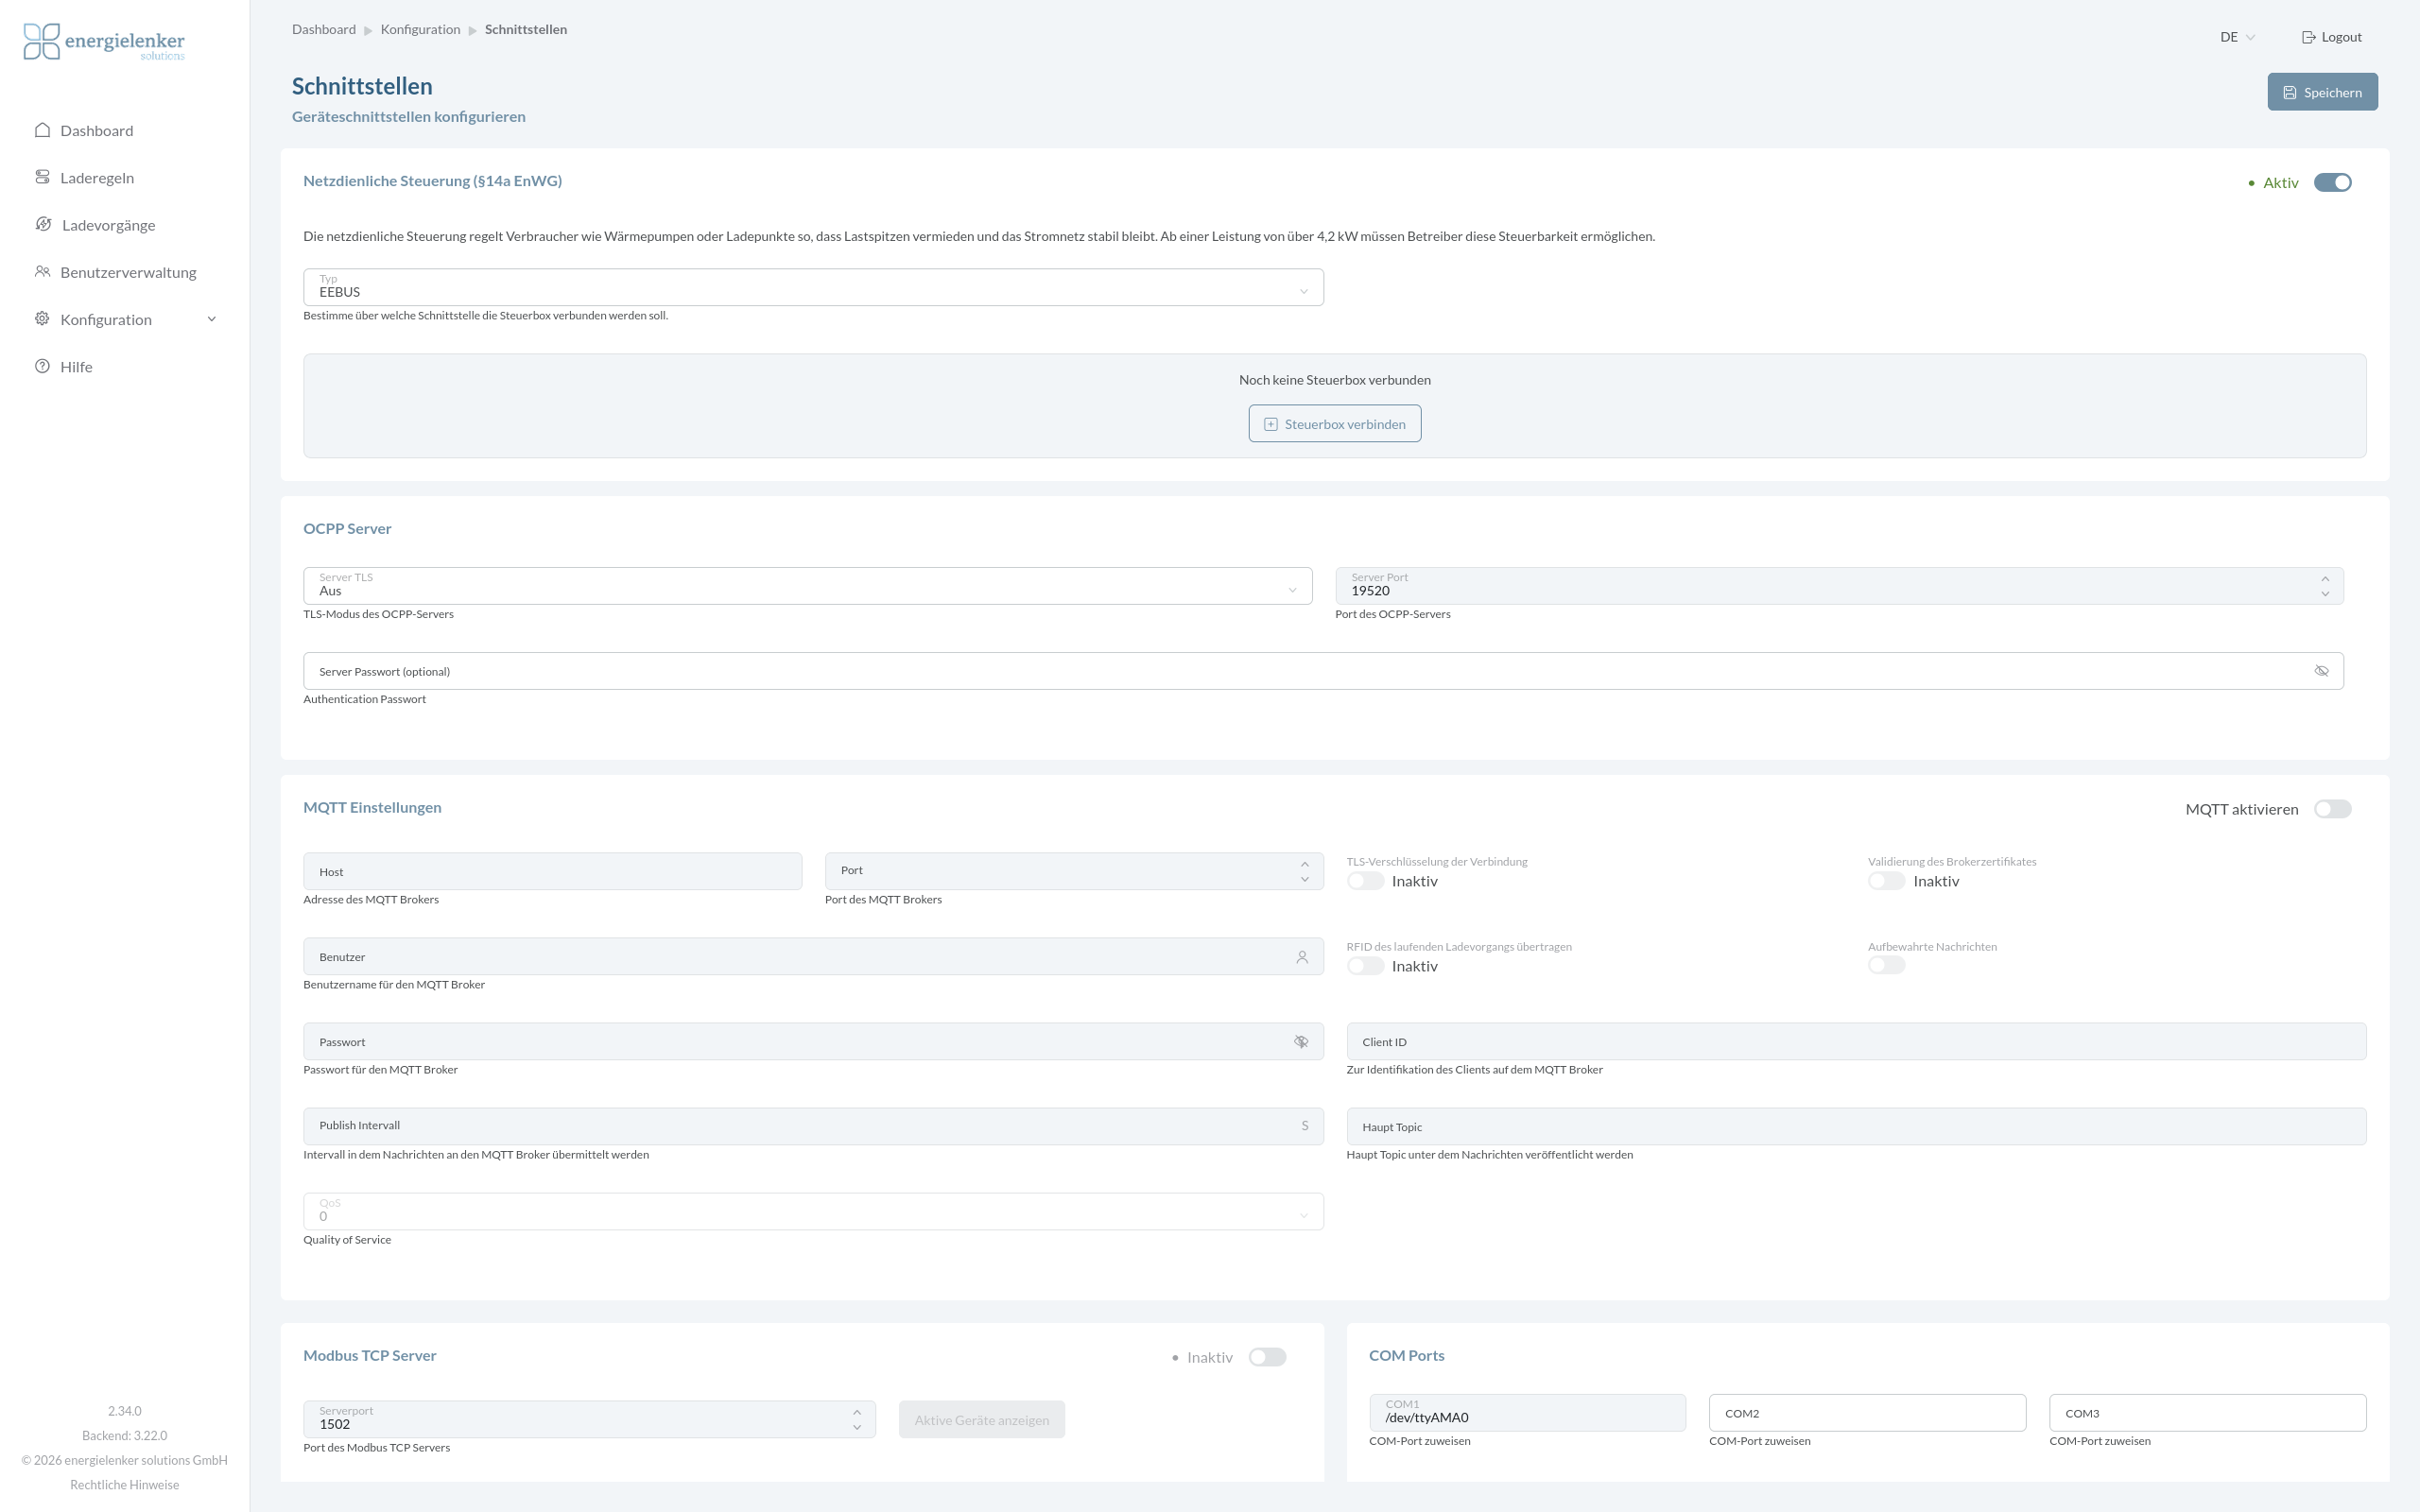Click the Konfiguration gear icon
The width and height of the screenshot is (2420, 1512).
42,318
